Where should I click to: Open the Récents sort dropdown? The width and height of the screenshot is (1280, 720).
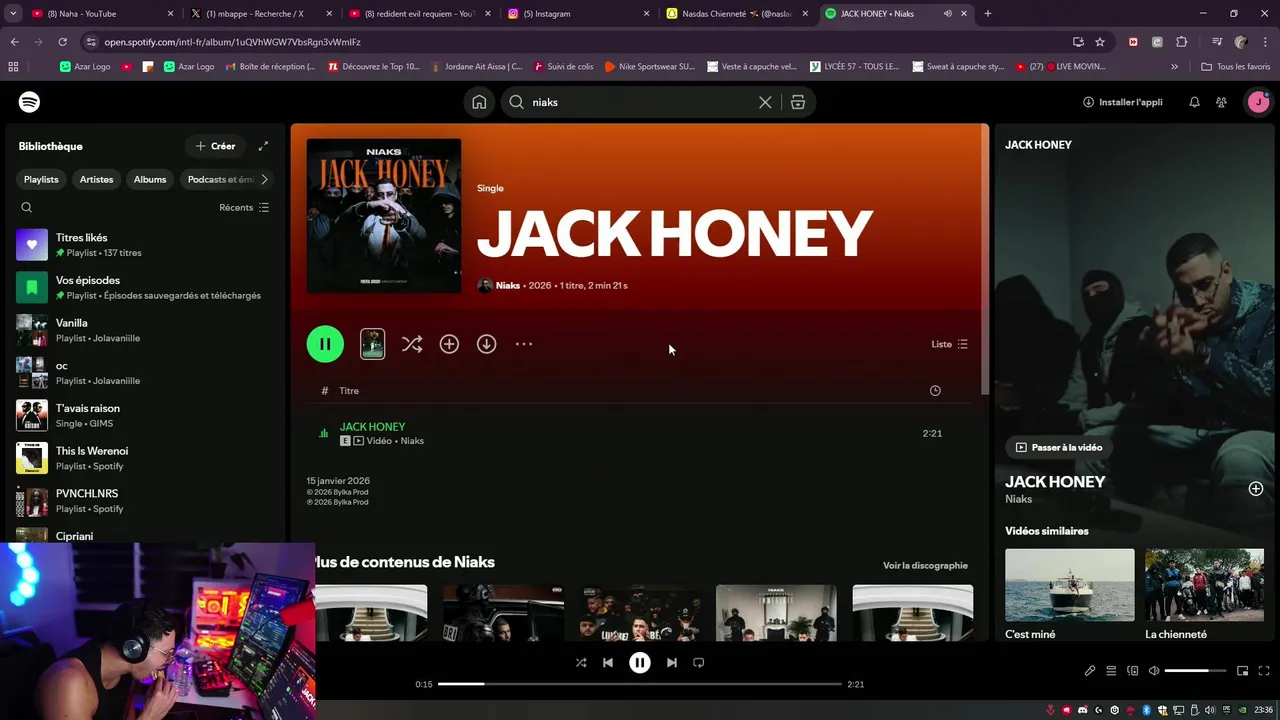[244, 207]
